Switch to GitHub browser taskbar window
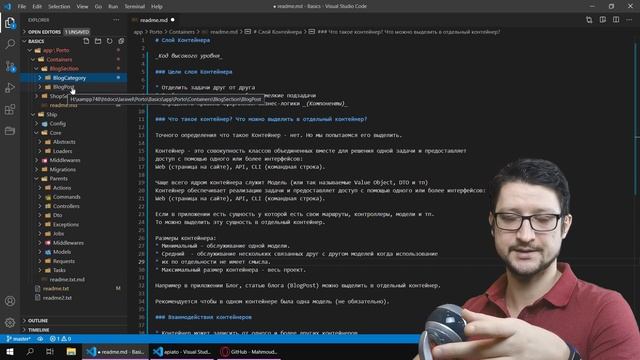The image size is (640, 360). point(249,351)
